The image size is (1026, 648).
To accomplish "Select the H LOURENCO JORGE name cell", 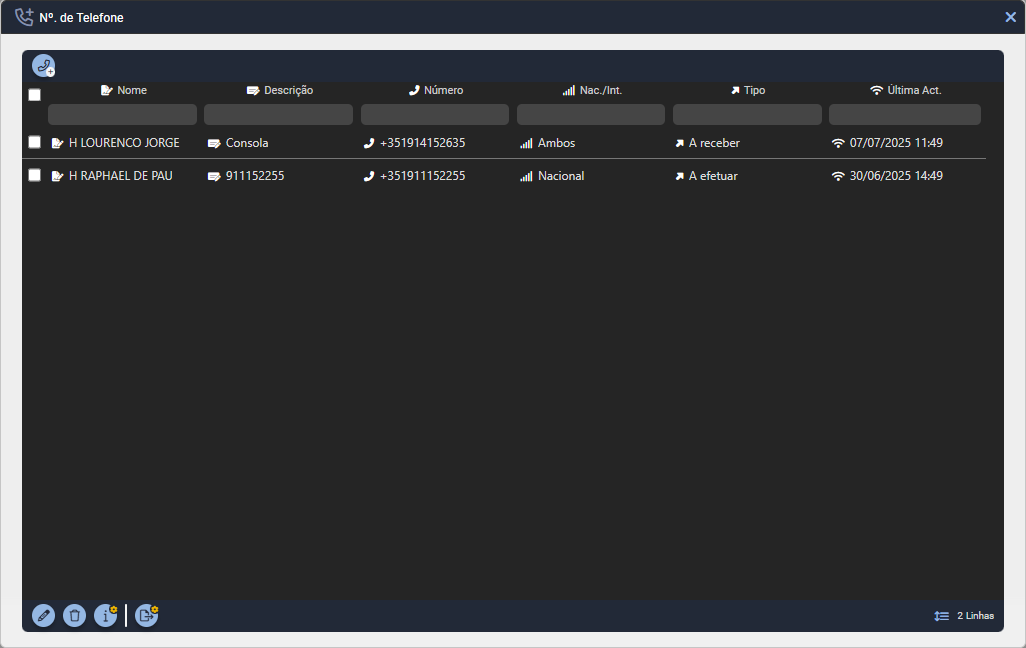I will point(124,143).
